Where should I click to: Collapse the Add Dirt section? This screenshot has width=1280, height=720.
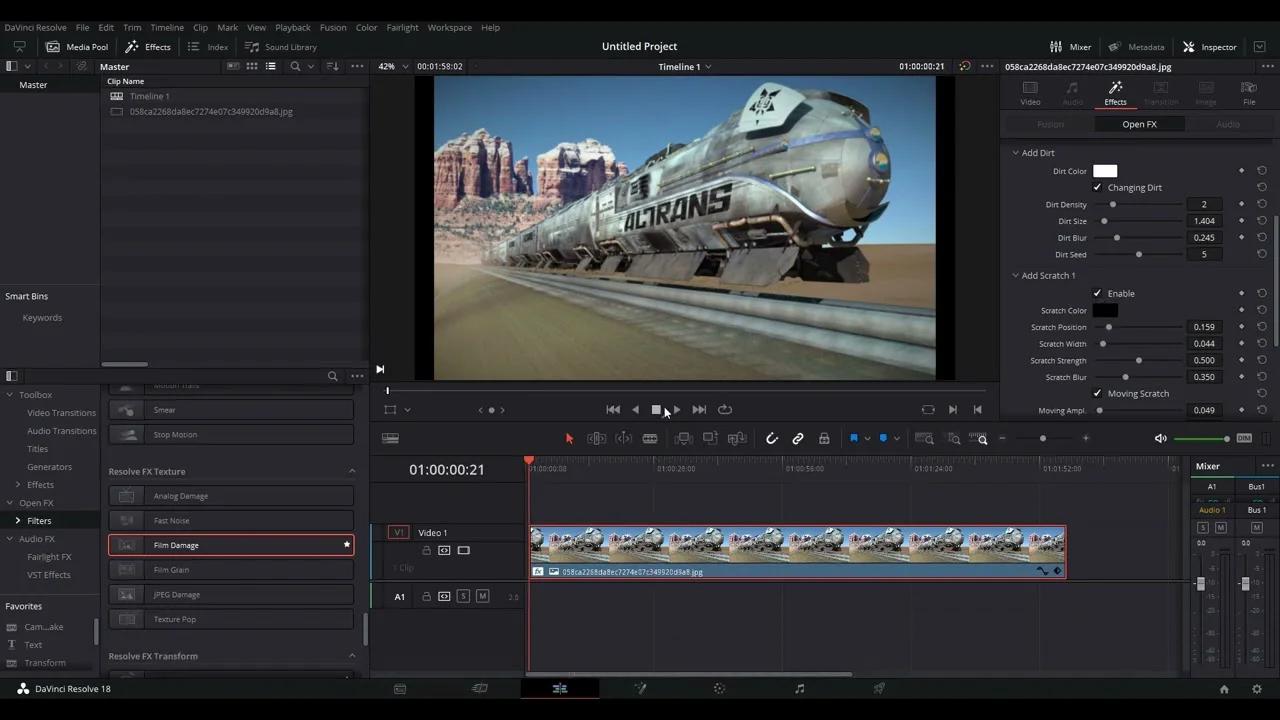[1016, 152]
